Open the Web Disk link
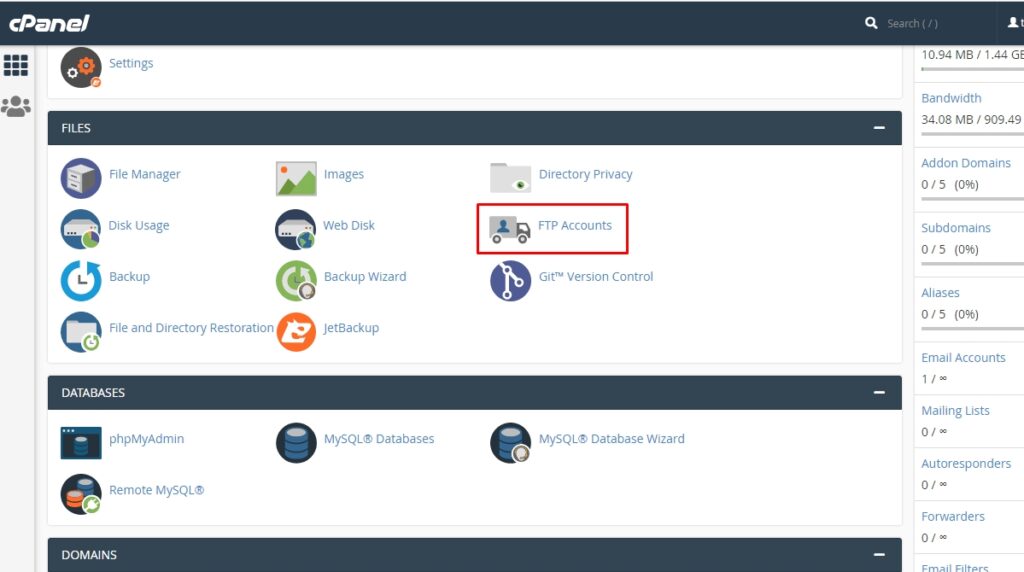Viewport: 1024px width, 572px height. coord(349,225)
